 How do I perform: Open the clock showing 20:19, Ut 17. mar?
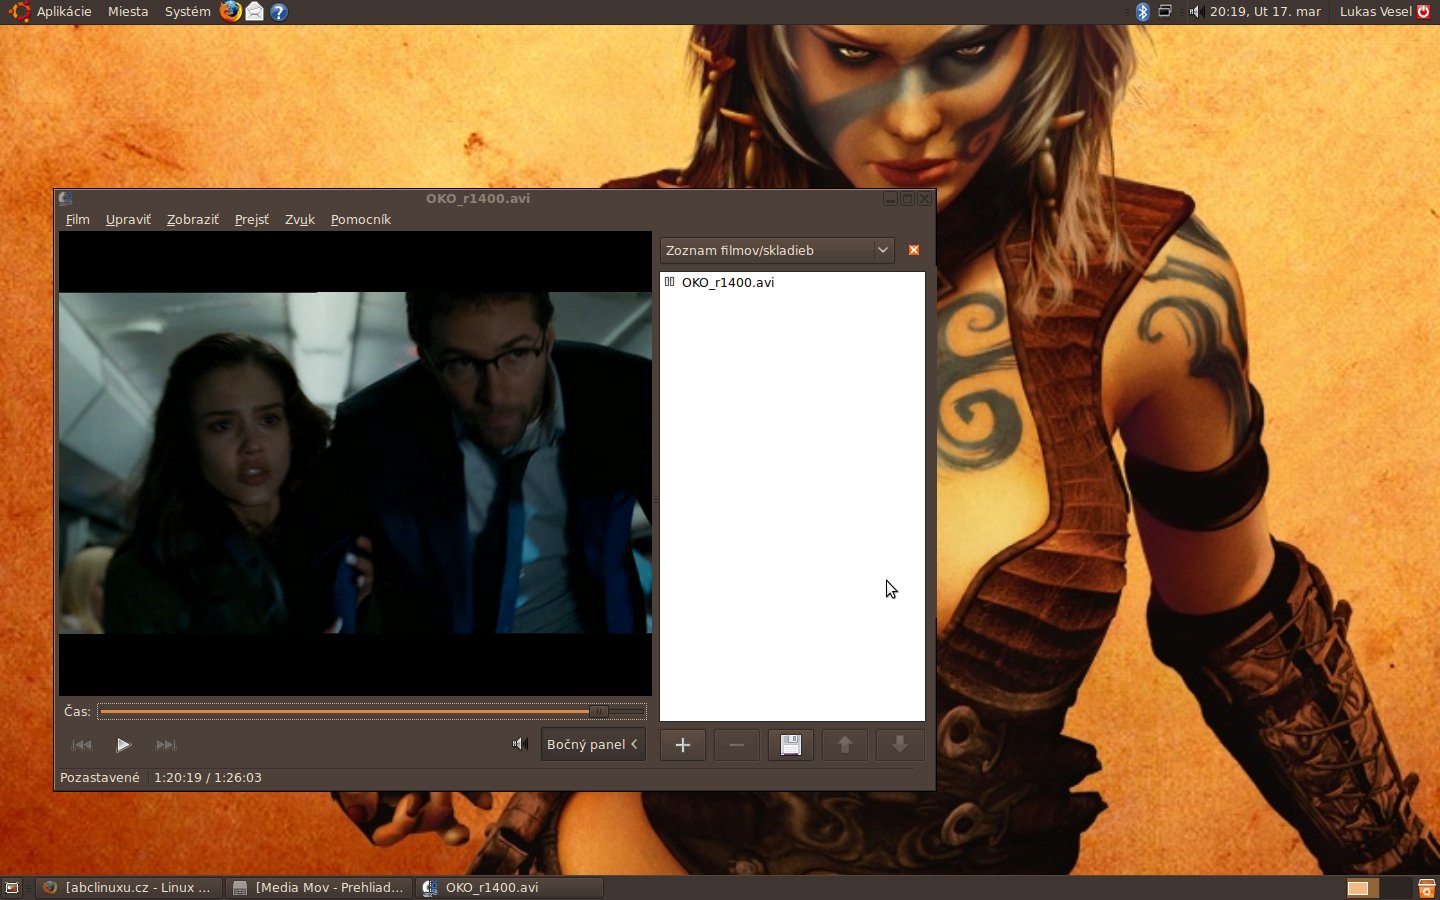pos(1265,12)
